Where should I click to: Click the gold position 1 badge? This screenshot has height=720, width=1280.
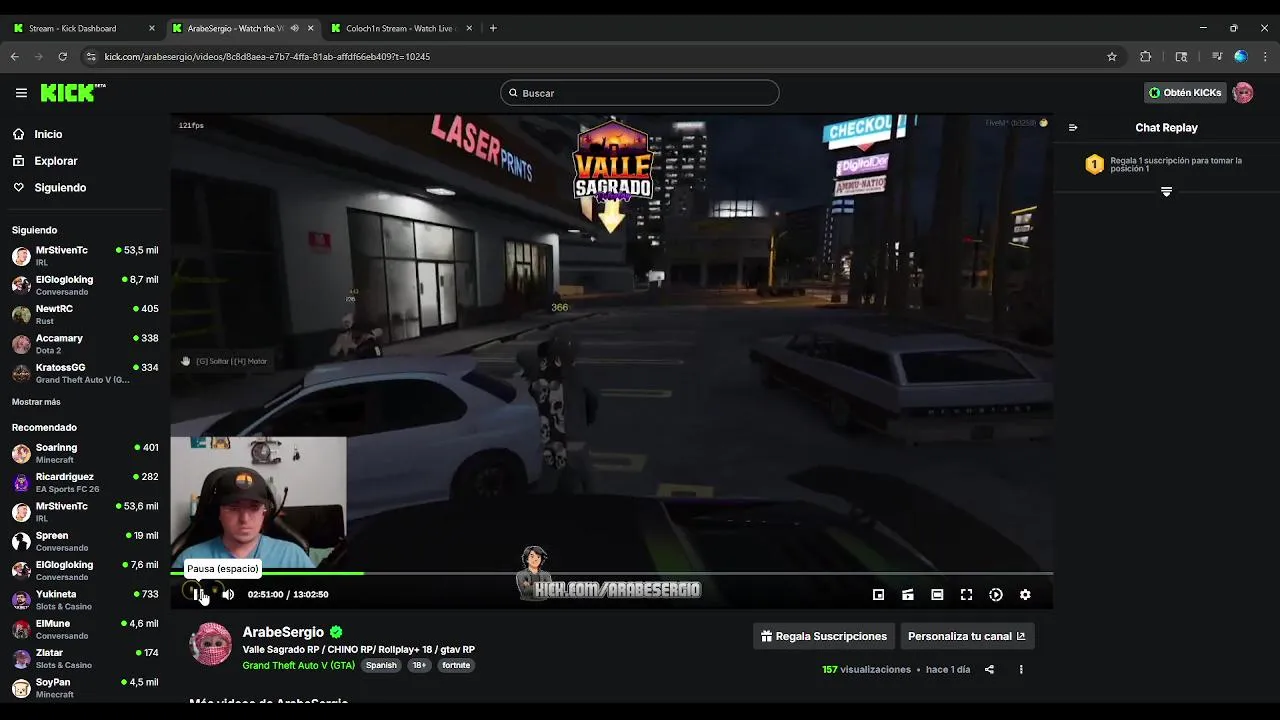point(1094,165)
